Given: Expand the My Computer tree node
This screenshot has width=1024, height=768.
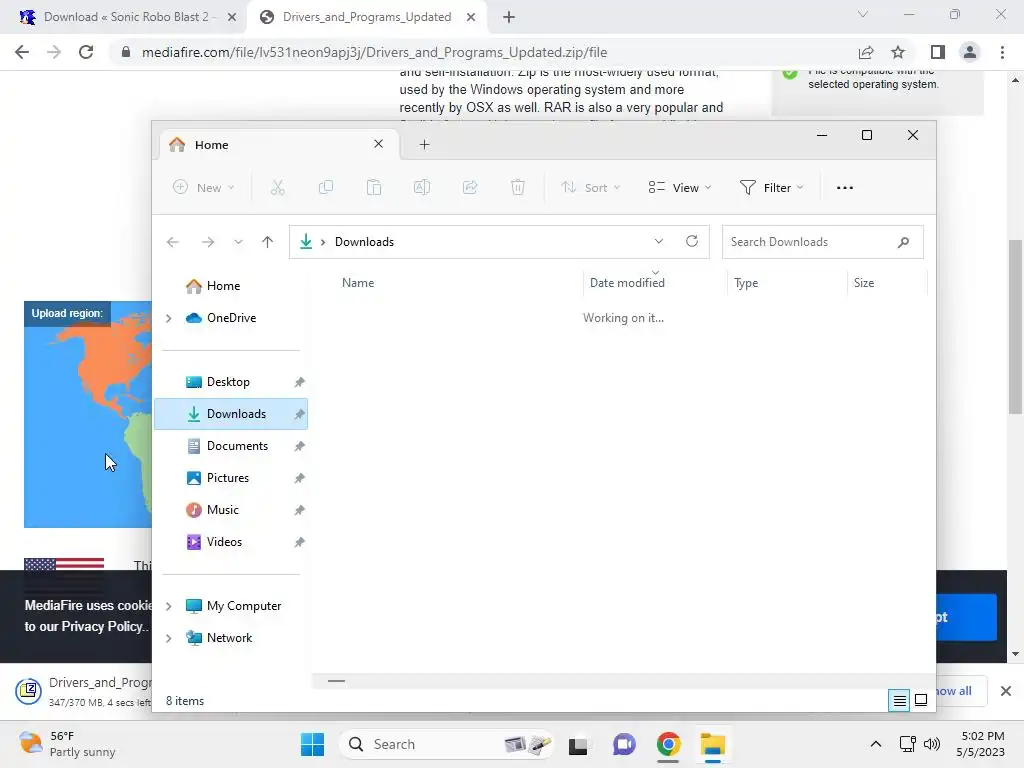Looking at the screenshot, I should (168, 606).
